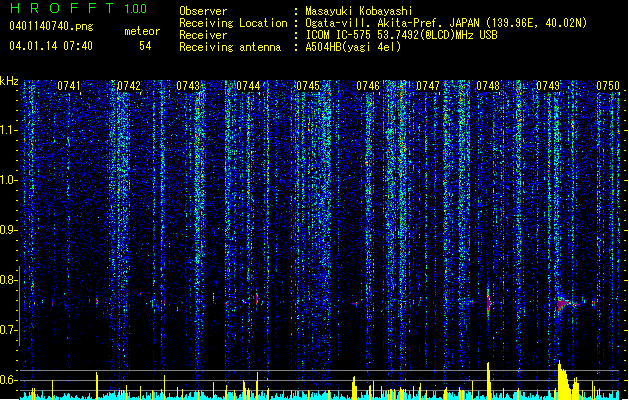
Task: Click the 0745 time marker
Action: pos(308,85)
